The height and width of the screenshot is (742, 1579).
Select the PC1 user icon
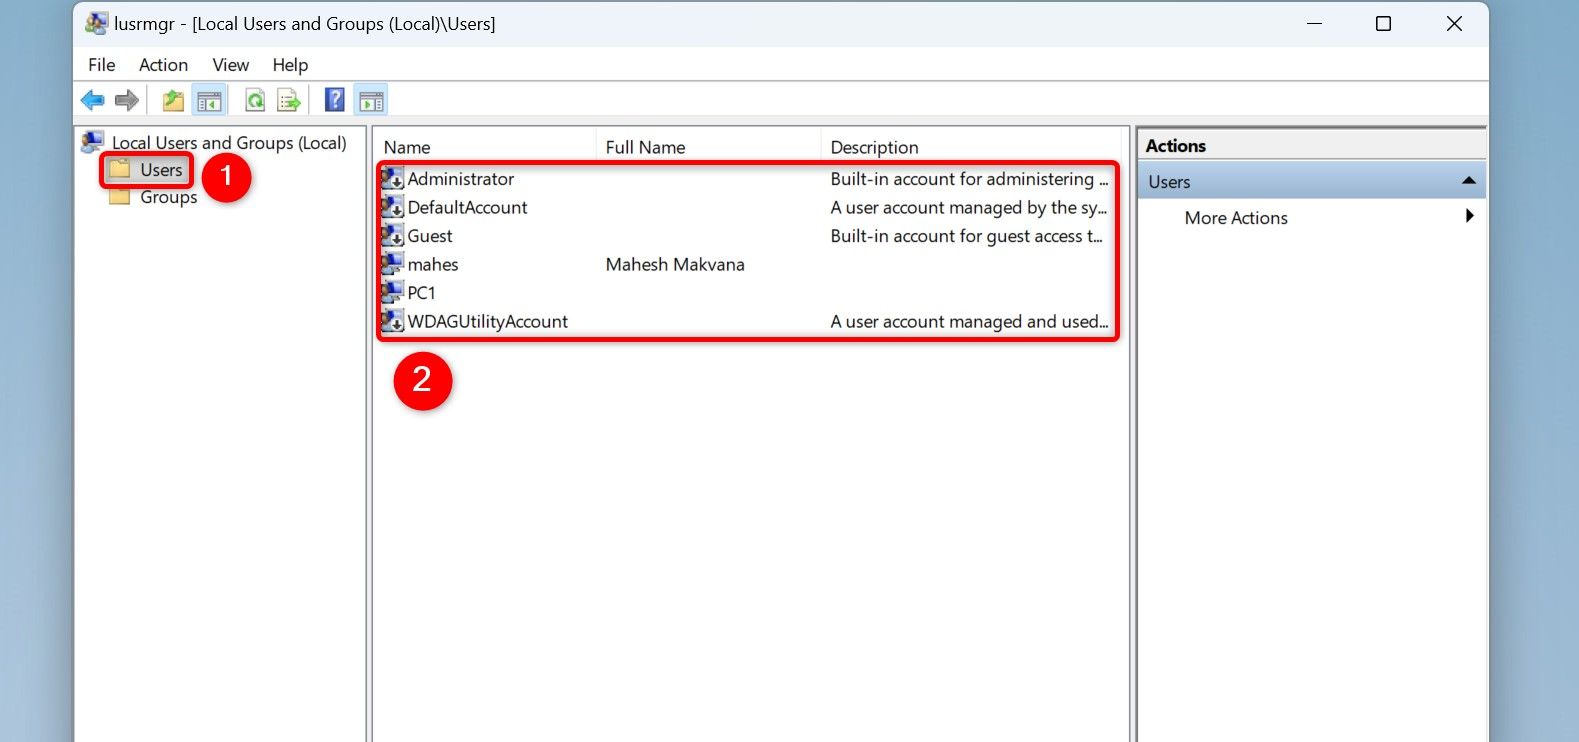(393, 293)
